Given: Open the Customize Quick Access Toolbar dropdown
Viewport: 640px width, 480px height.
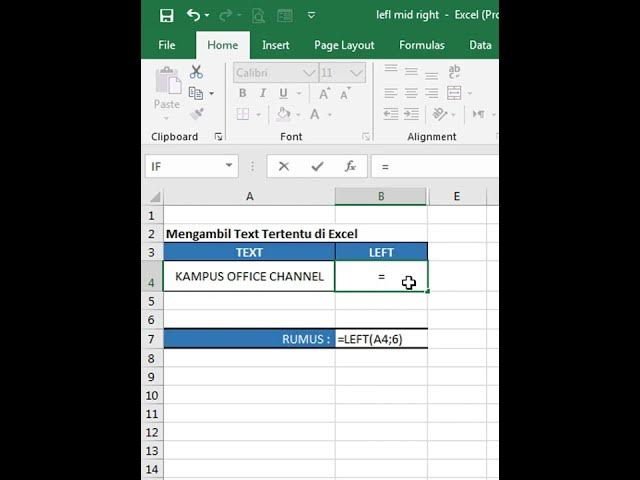Looking at the screenshot, I should click(x=311, y=15).
